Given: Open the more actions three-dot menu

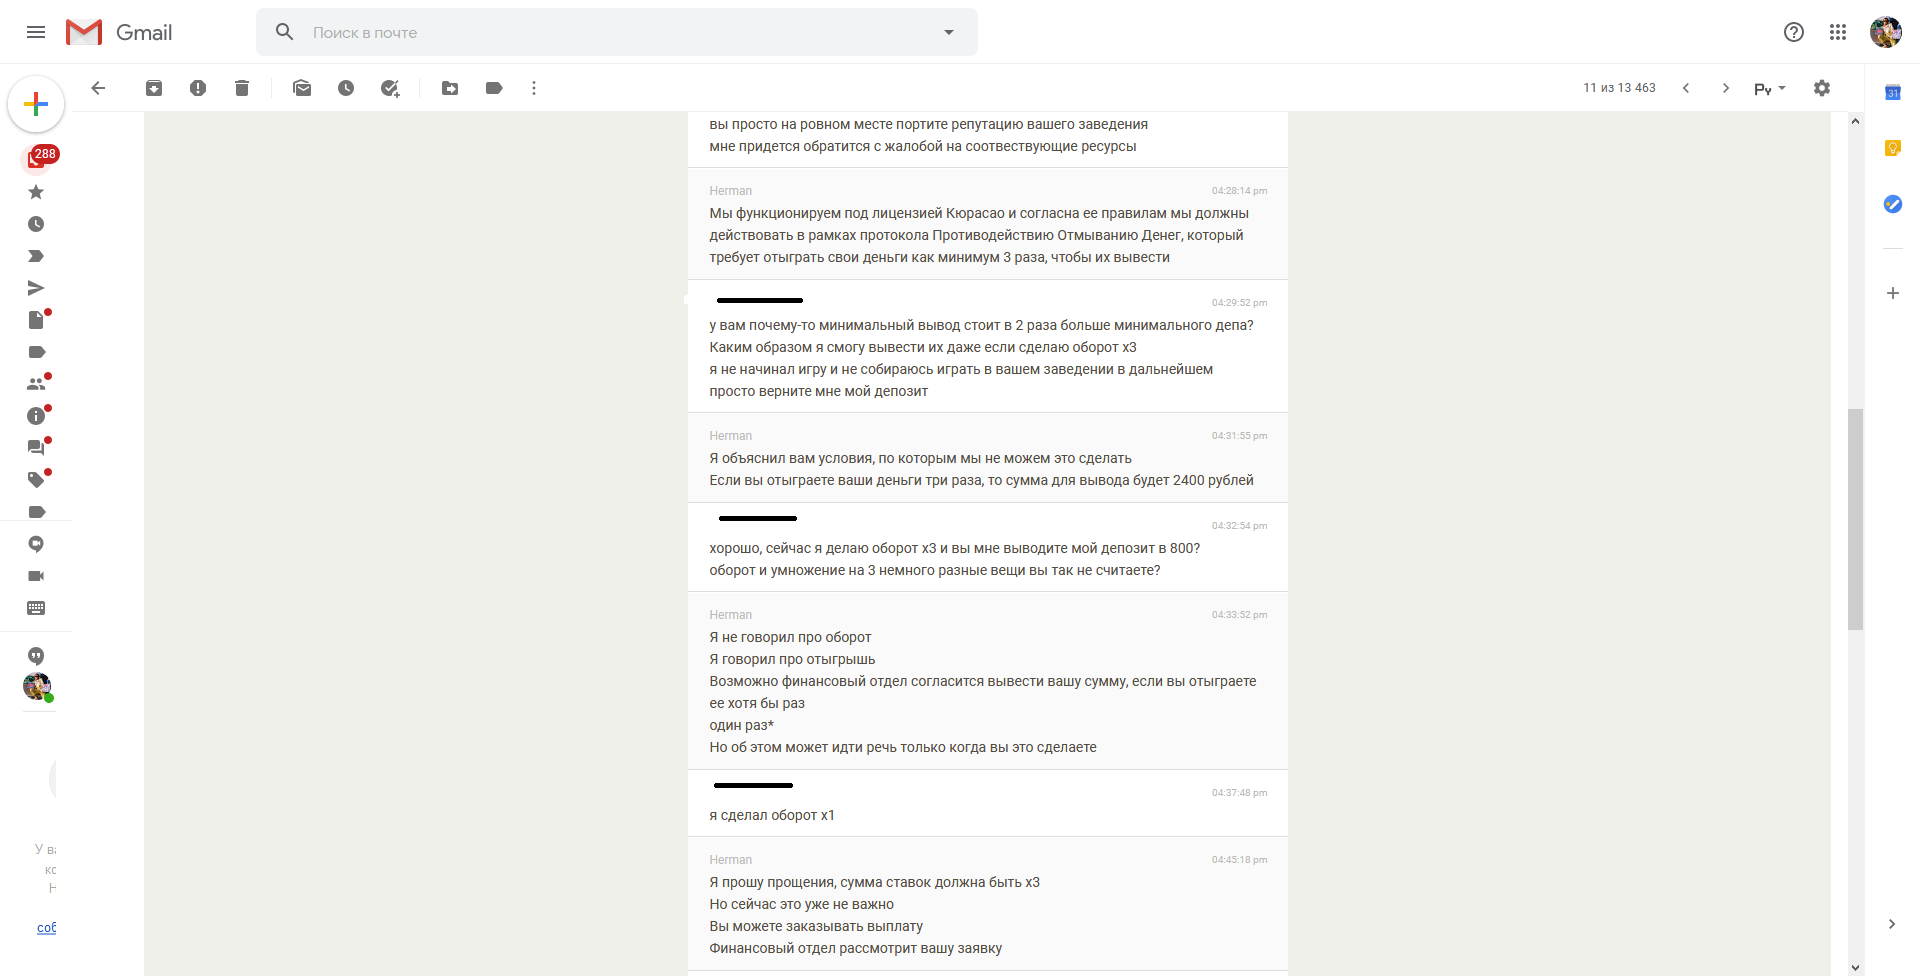Looking at the screenshot, I should coord(534,88).
